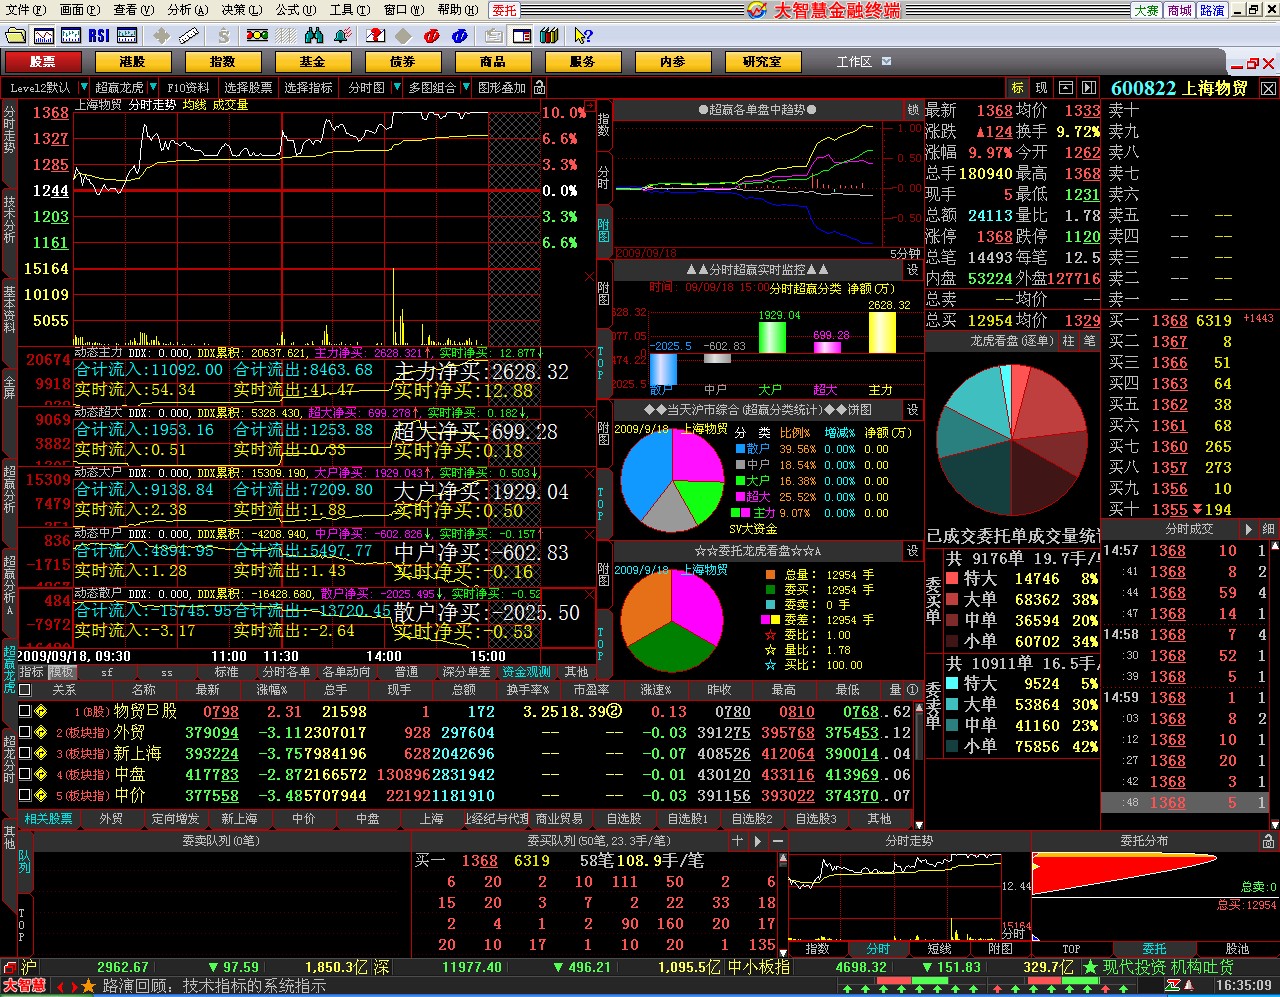Click the plus icon in 委买队列 header
1280x997 pixels.
738,841
